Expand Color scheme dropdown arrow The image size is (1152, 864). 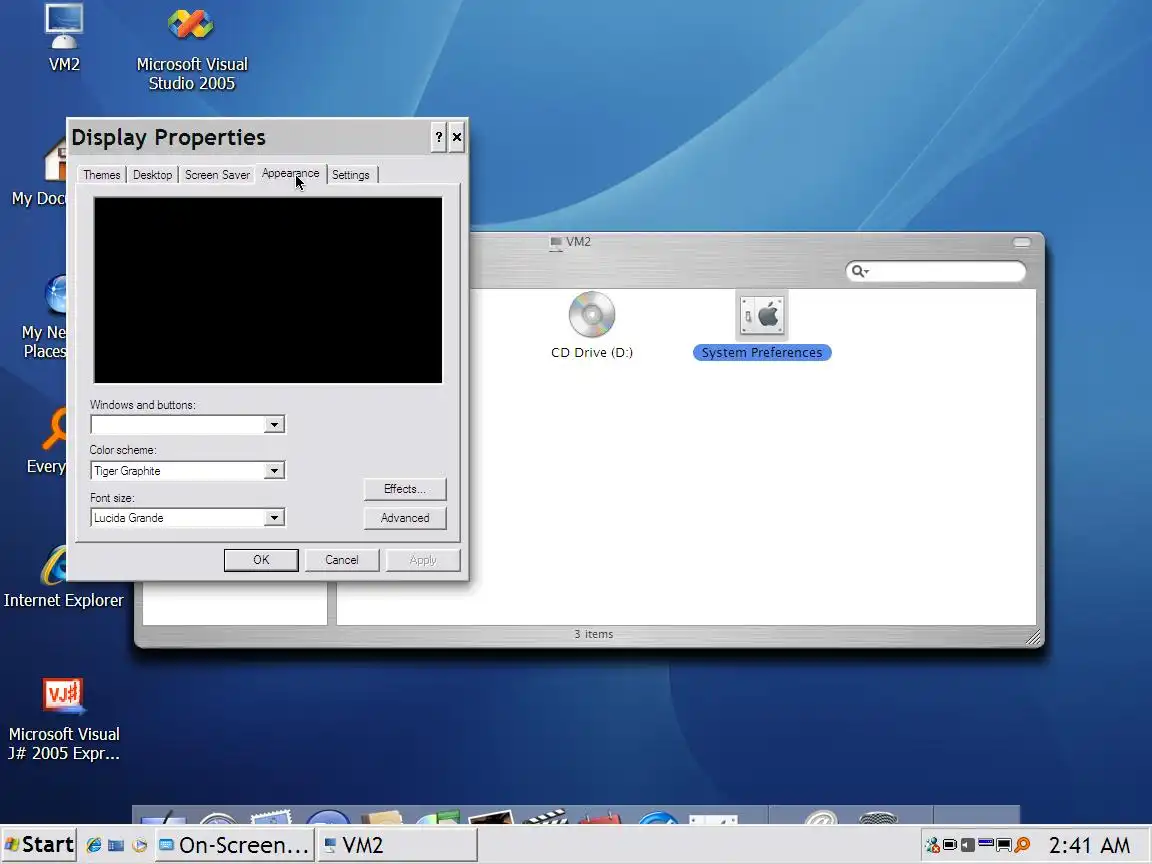click(x=274, y=471)
